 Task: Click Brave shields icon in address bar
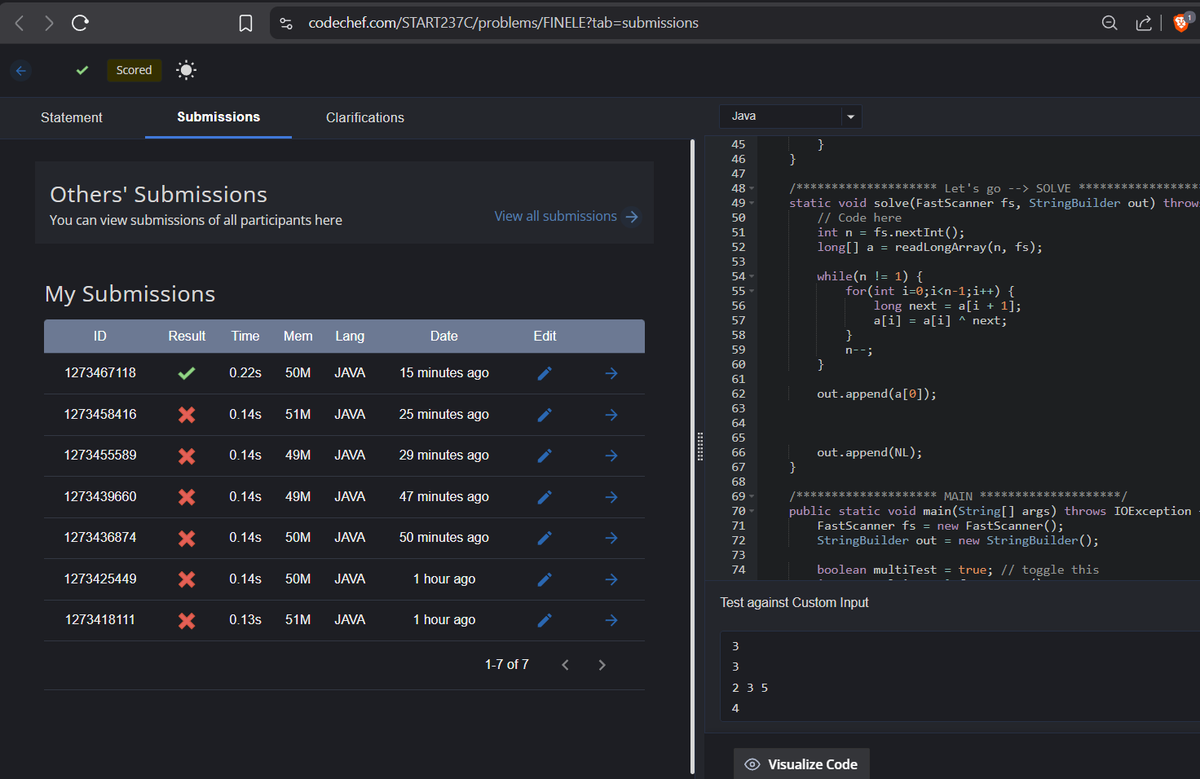point(1180,22)
